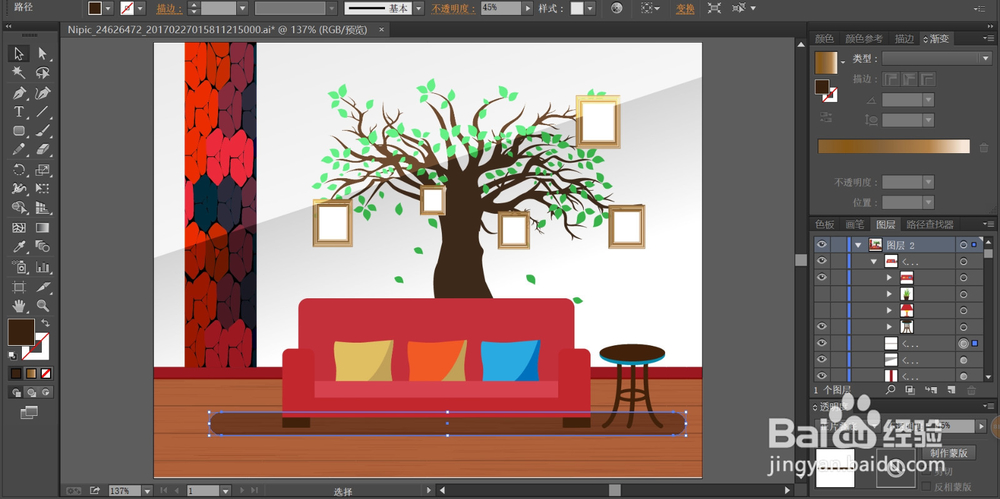Select the Shape Builder tool
The width and height of the screenshot is (1000, 499).
(18, 208)
